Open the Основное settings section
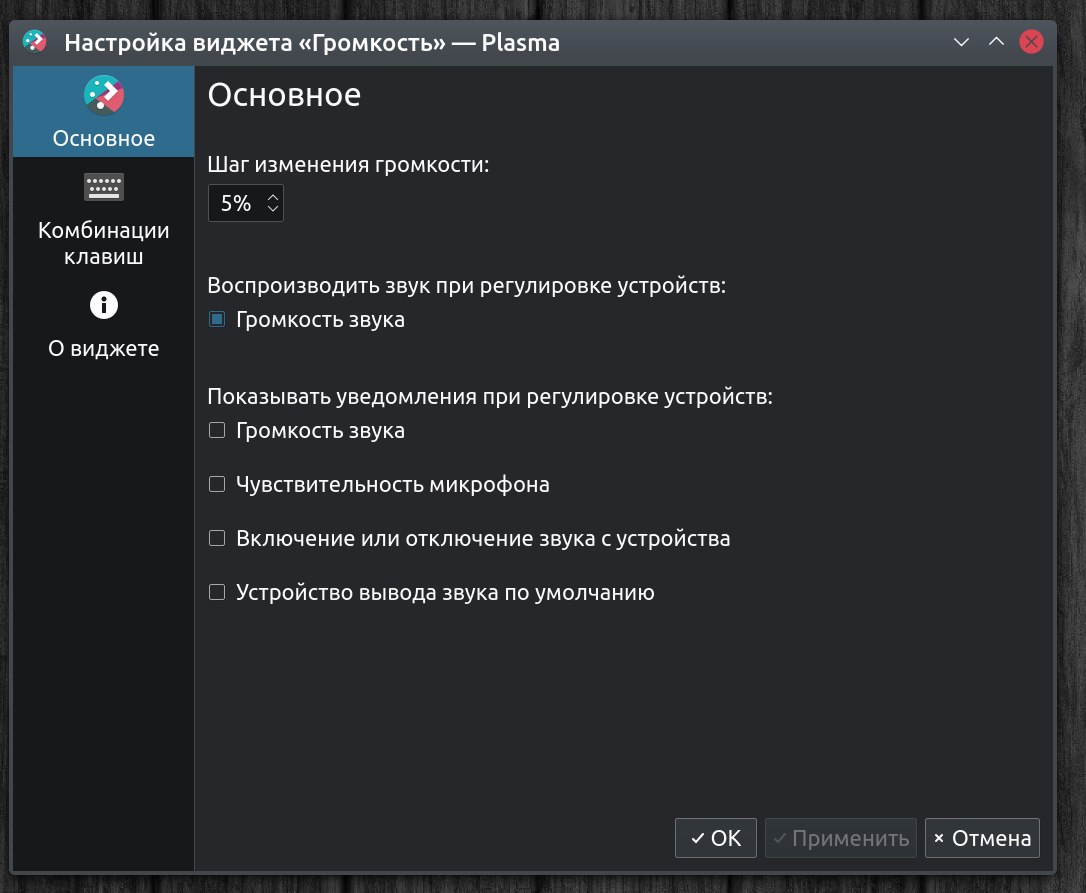The width and height of the screenshot is (1086, 893). point(103,112)
